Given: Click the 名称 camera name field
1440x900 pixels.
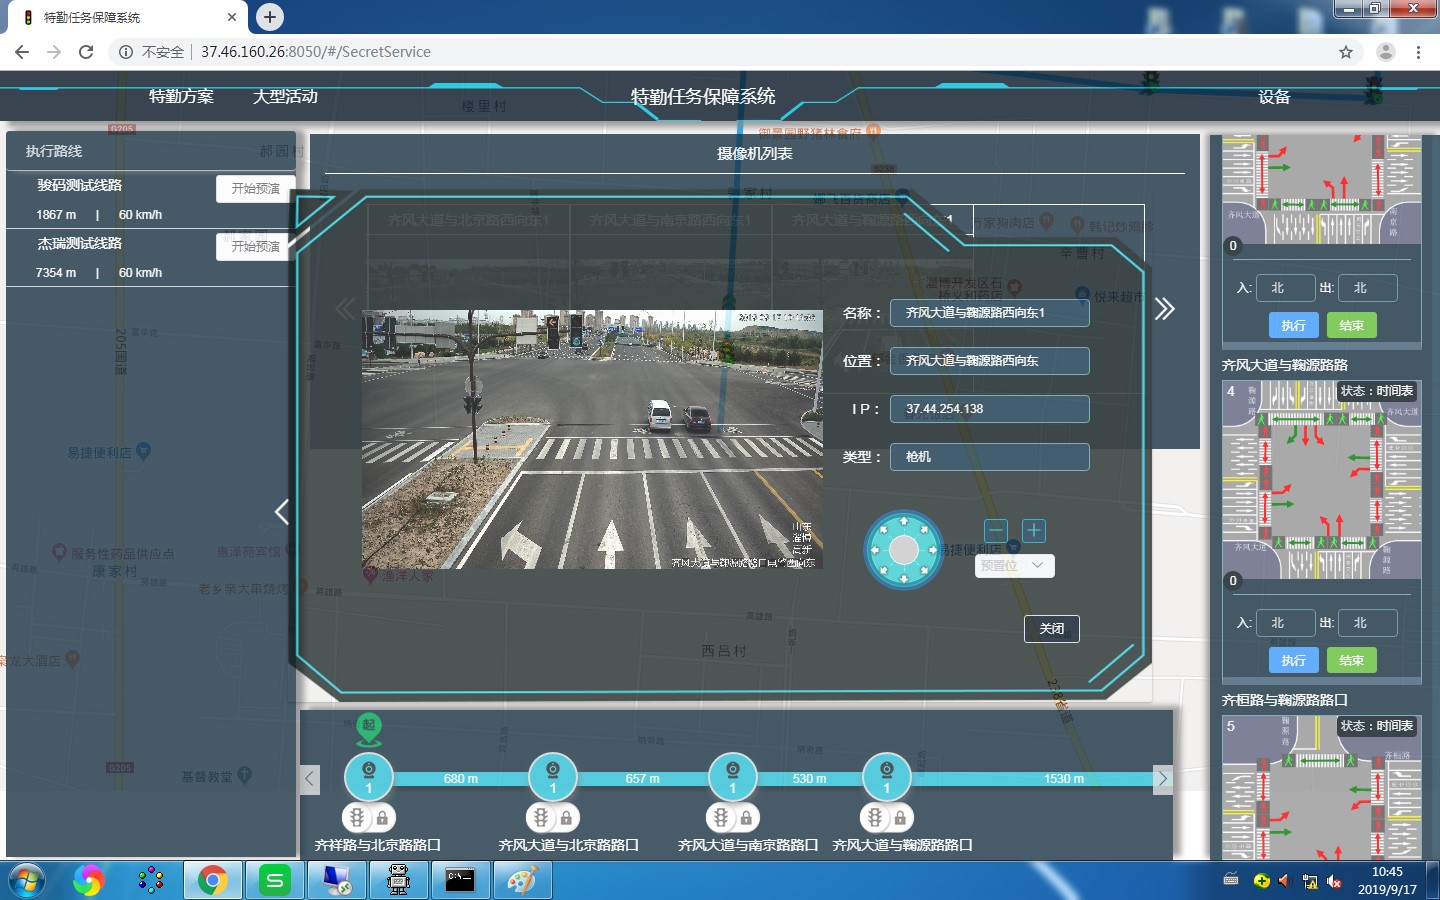Looking at the screenshot, I should (x=990, y=313).
